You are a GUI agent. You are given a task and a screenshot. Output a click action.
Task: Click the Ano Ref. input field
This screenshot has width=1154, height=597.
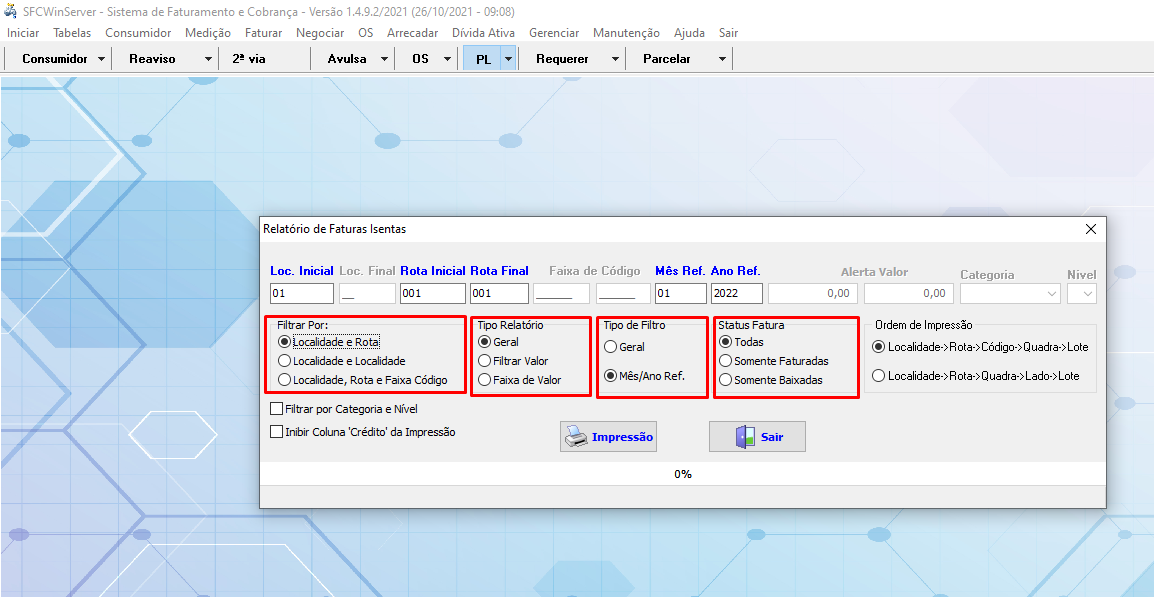pyautogui.click(x=736, y=294)
